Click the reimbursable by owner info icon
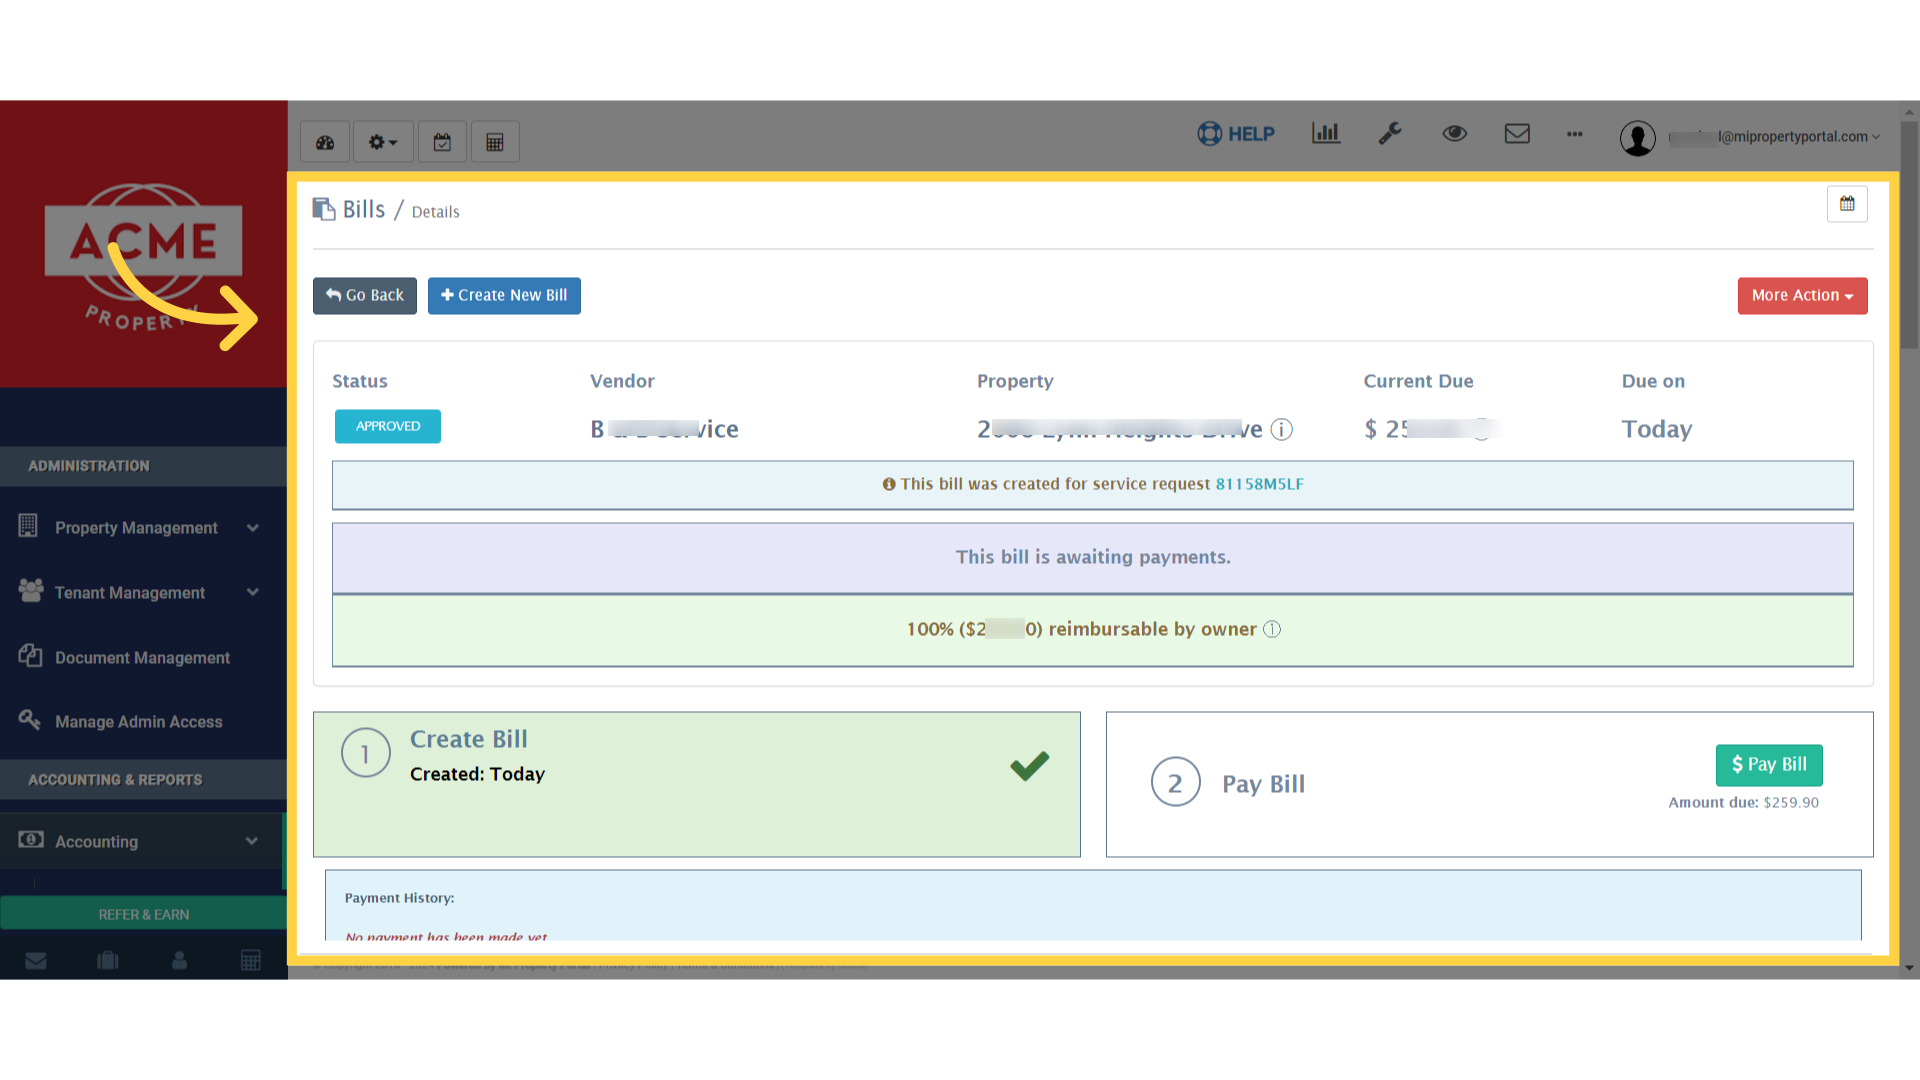The height and width of the screenshot is (1080, 1920). (1272, 629)
